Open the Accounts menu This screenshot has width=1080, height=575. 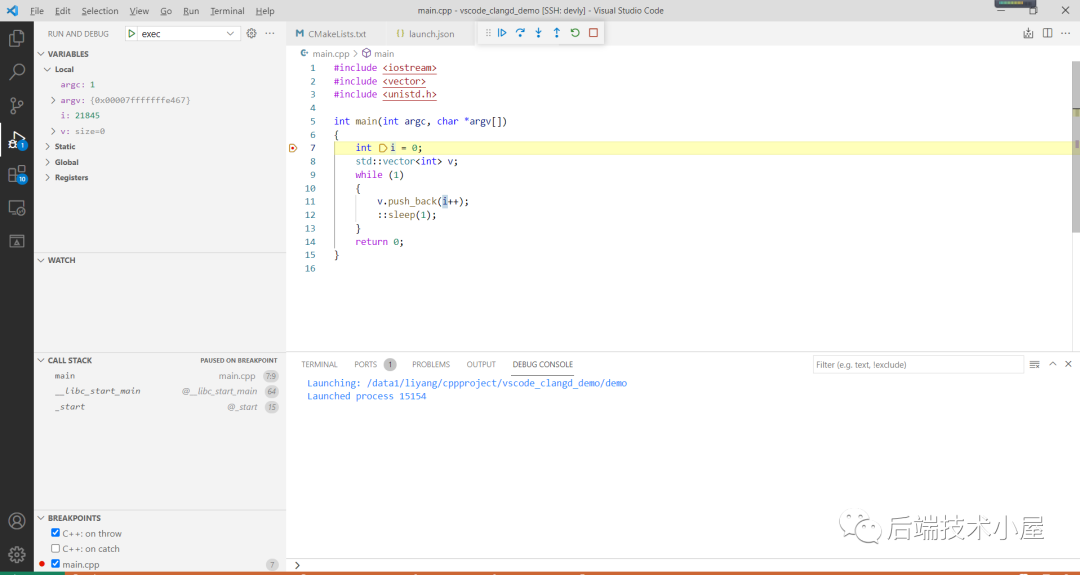[x=17, y=521]
